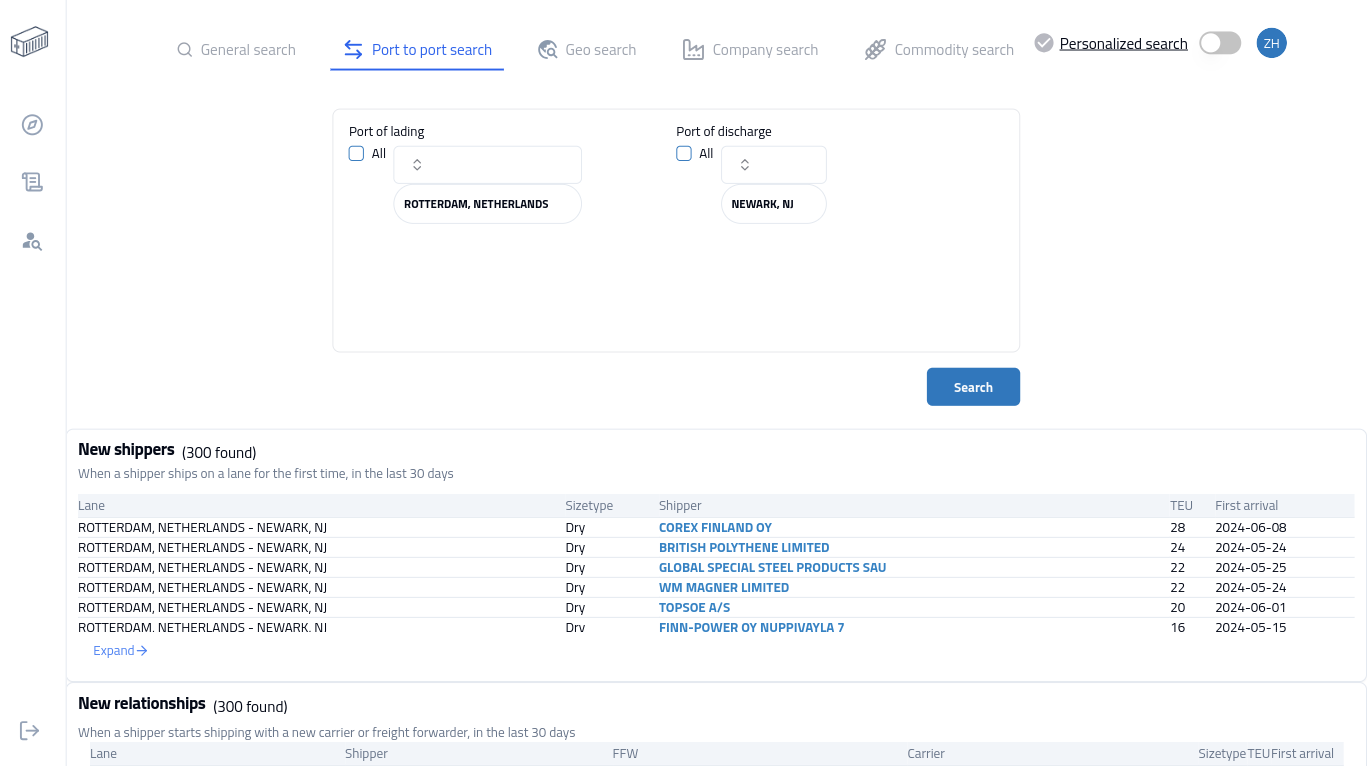The width and height of the screenshot is (1367, 766).
Task: Click the globe icon beside Geo search
Action: (548, 50)
